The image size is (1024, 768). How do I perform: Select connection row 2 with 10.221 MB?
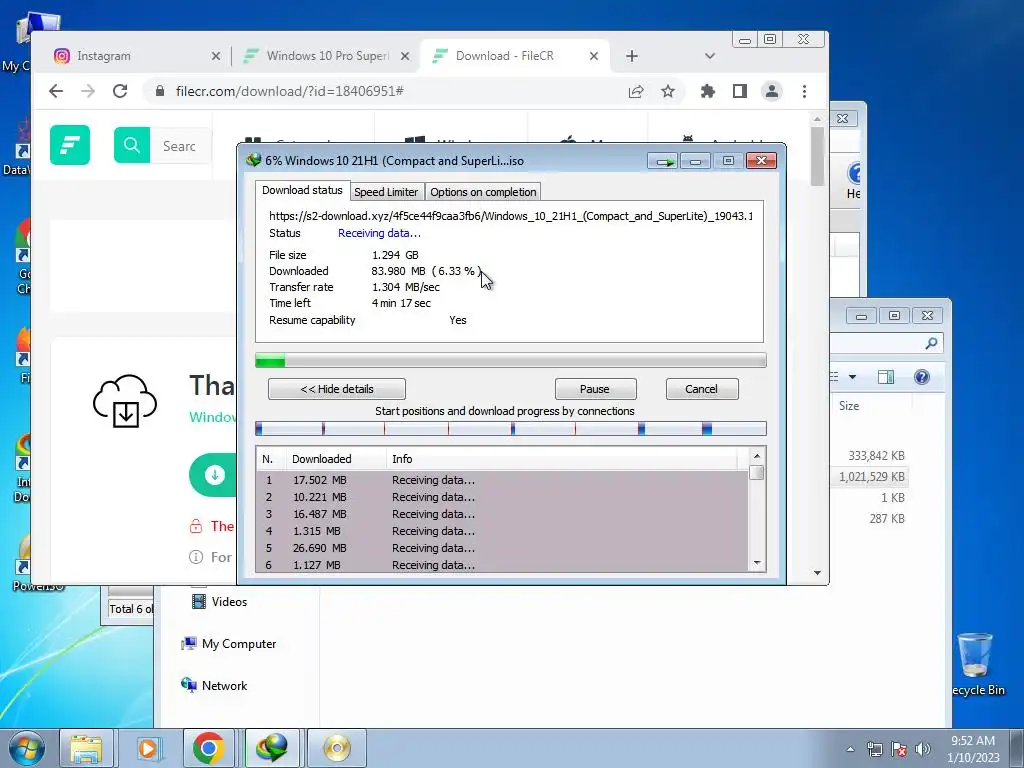click(502, 497)
